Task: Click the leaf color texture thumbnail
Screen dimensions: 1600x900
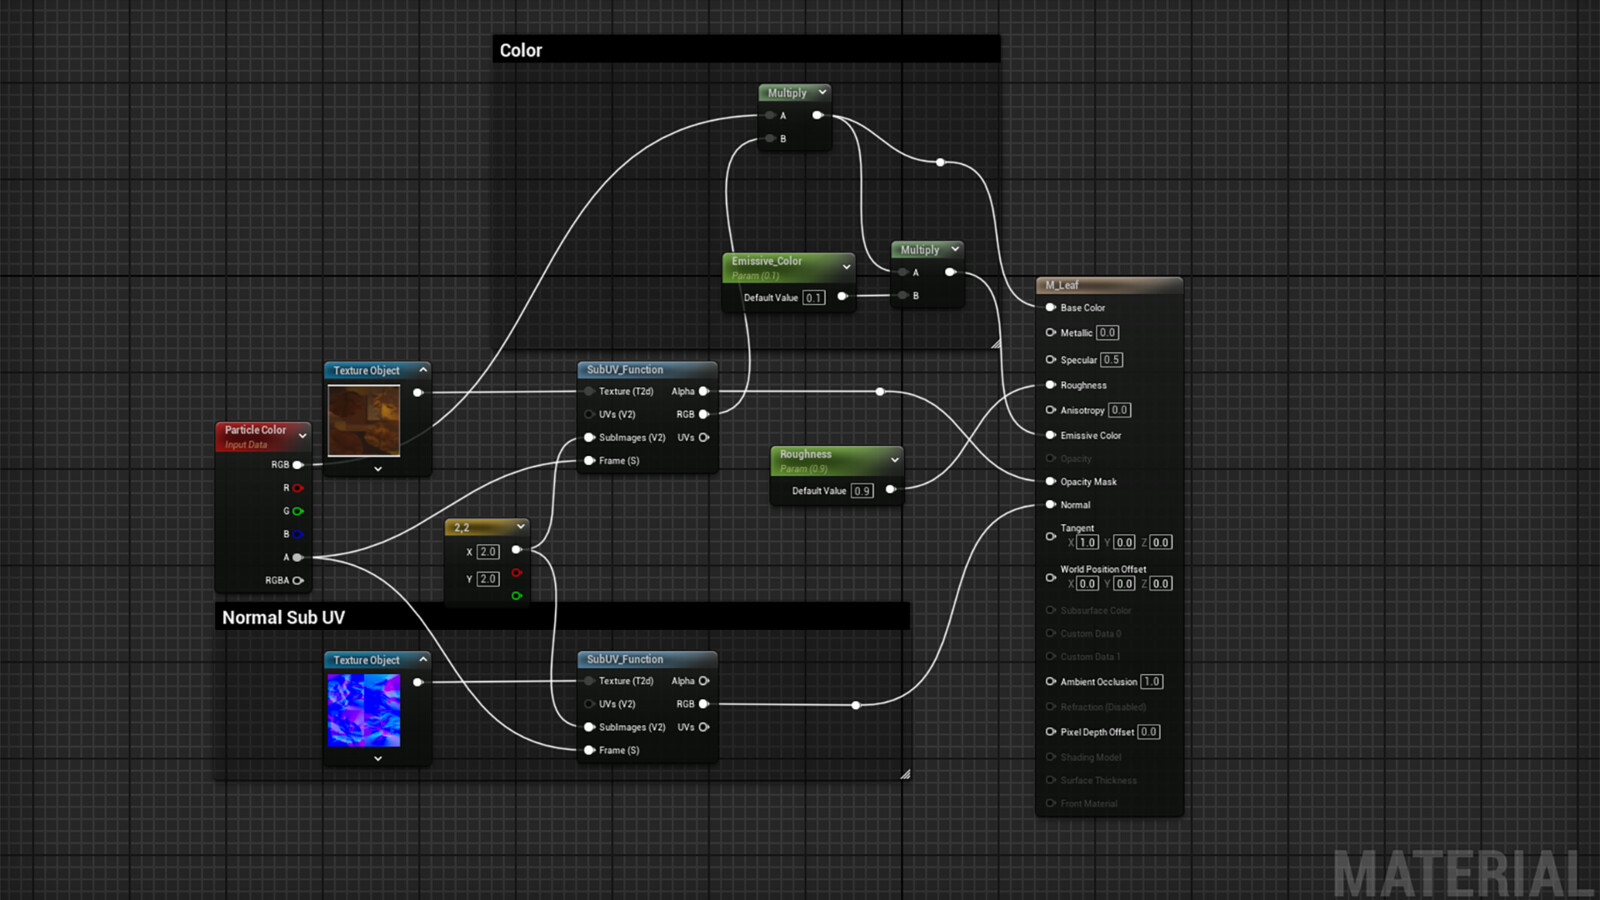Action: tap(364, 421)
